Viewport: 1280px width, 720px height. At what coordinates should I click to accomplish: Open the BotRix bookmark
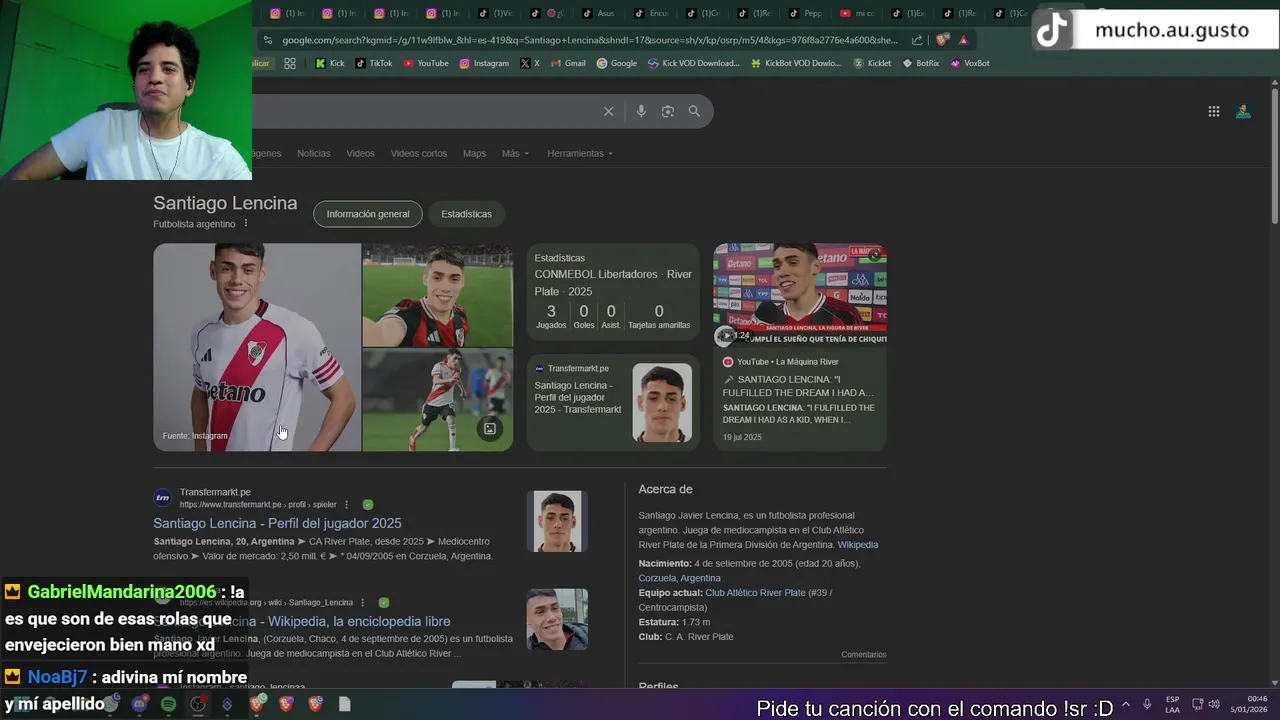(x=921, y=63)
